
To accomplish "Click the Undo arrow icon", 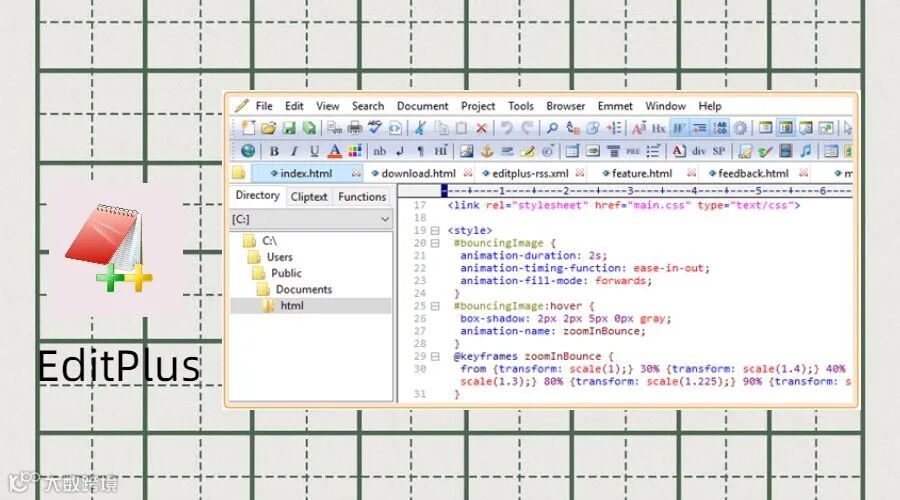I will click(506, 127).
